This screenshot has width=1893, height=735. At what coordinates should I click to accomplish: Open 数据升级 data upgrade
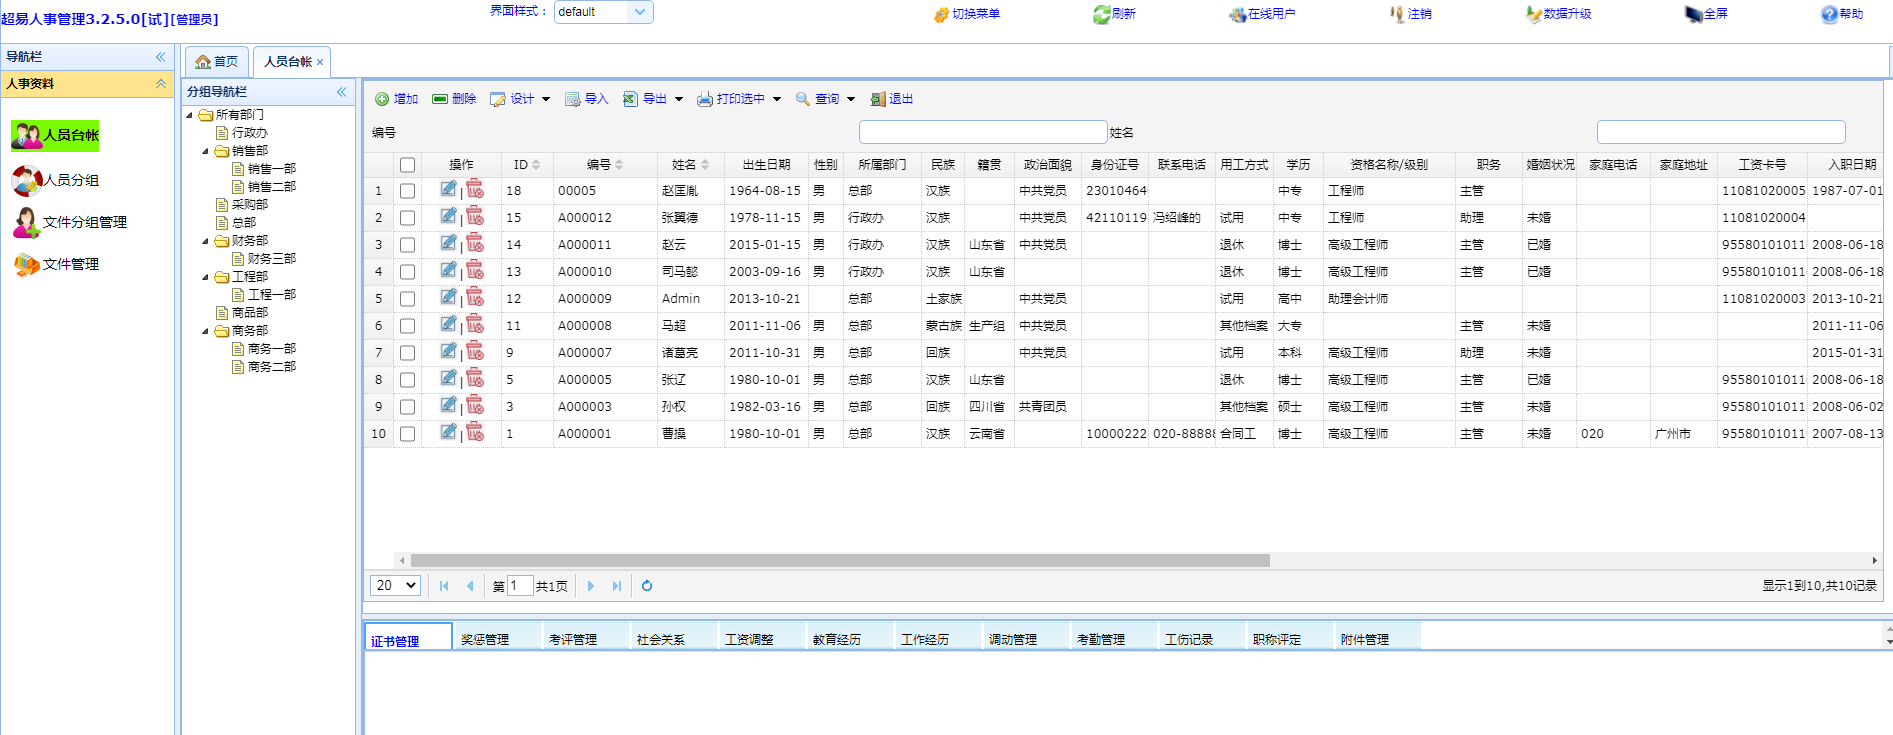pyautogui.click(x=1559, y=14)
